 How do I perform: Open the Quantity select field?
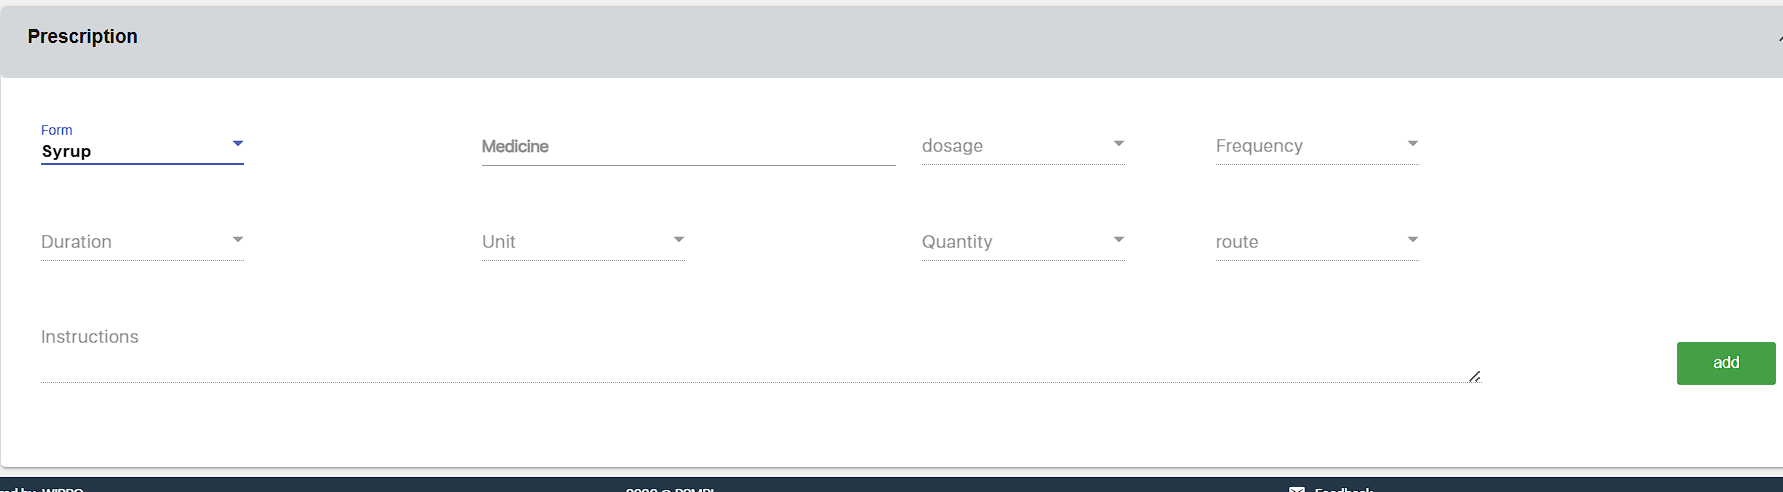pos(1010,242)
